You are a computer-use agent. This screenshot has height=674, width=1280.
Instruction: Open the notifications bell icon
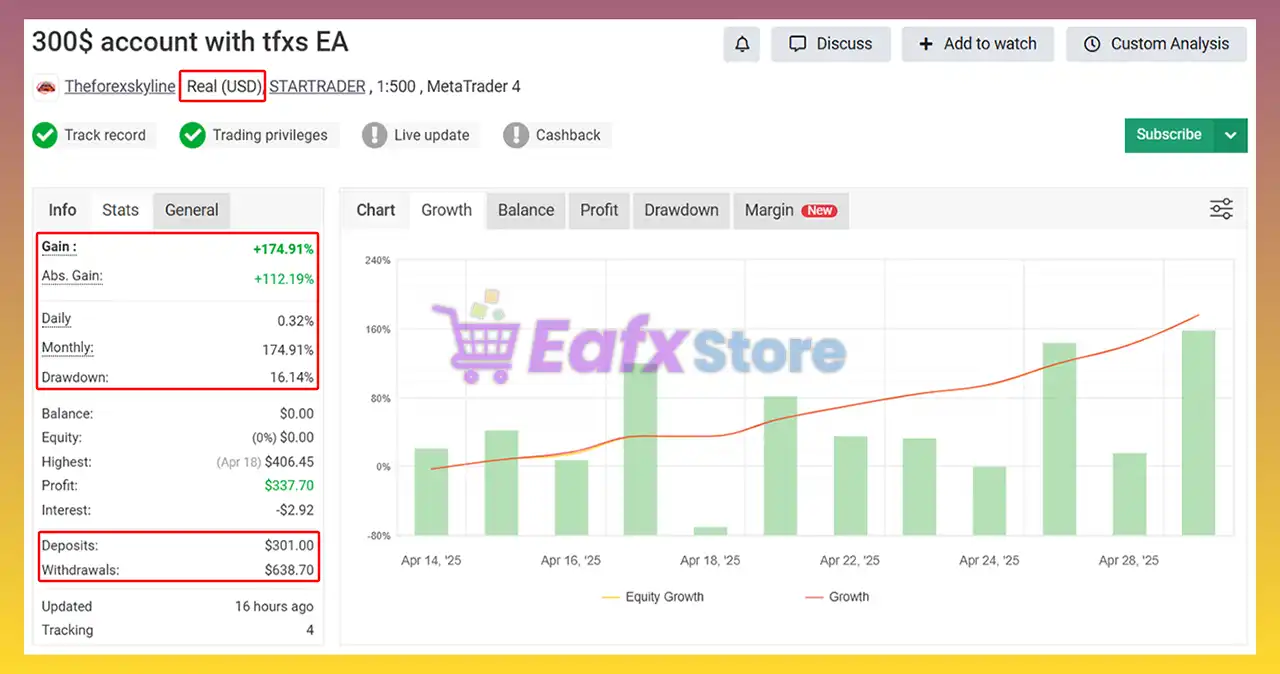[x=741, y=43]
